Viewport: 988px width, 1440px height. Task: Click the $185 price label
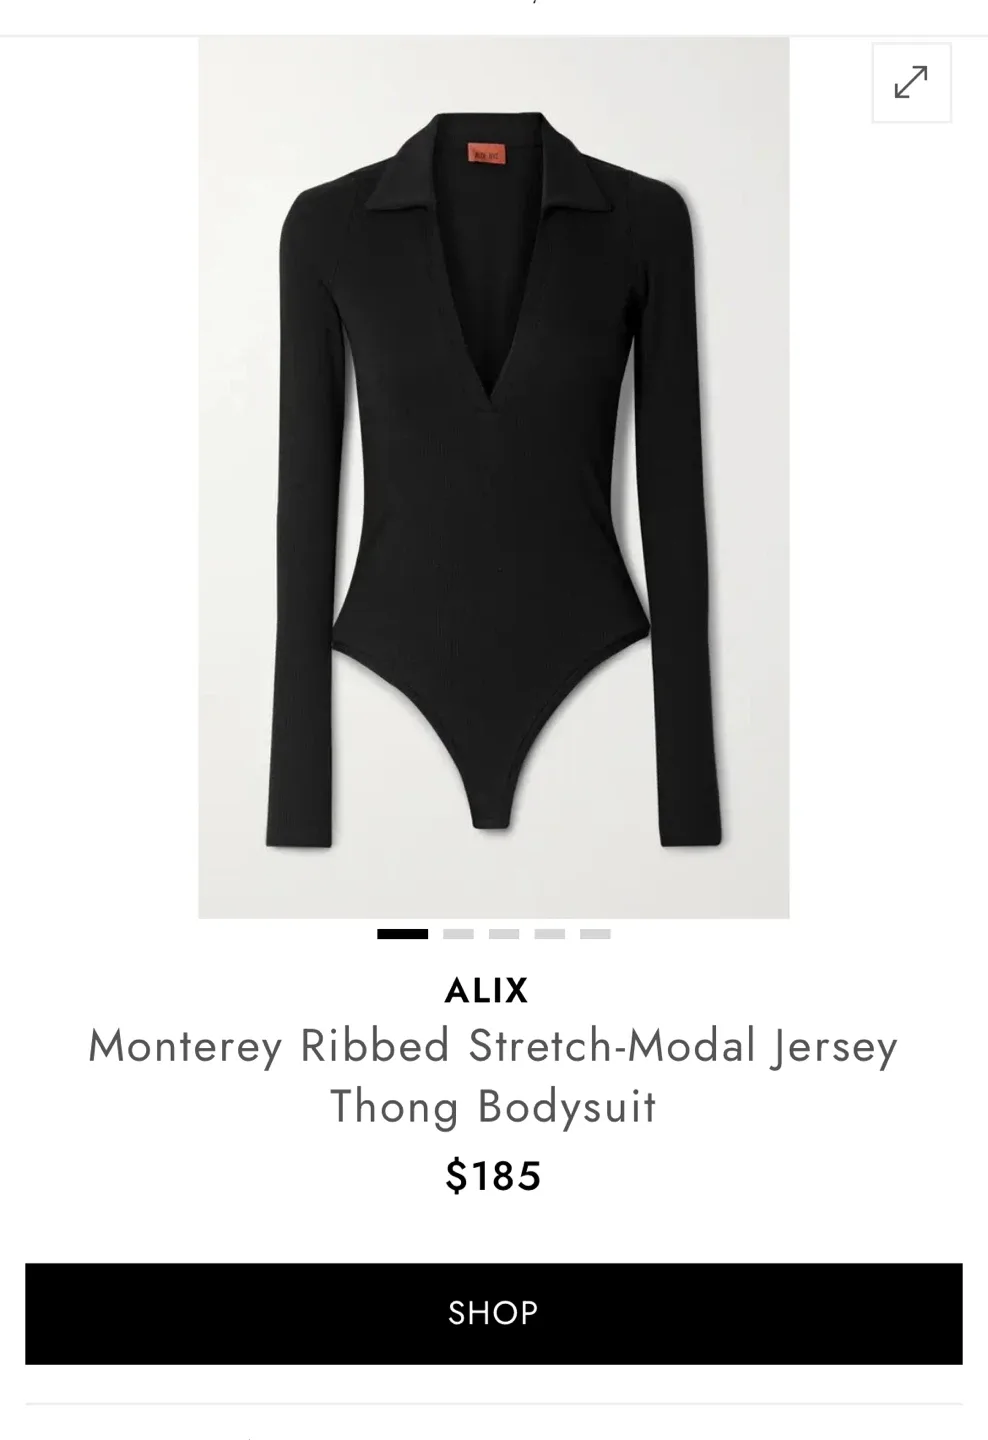coord(493,1176)
